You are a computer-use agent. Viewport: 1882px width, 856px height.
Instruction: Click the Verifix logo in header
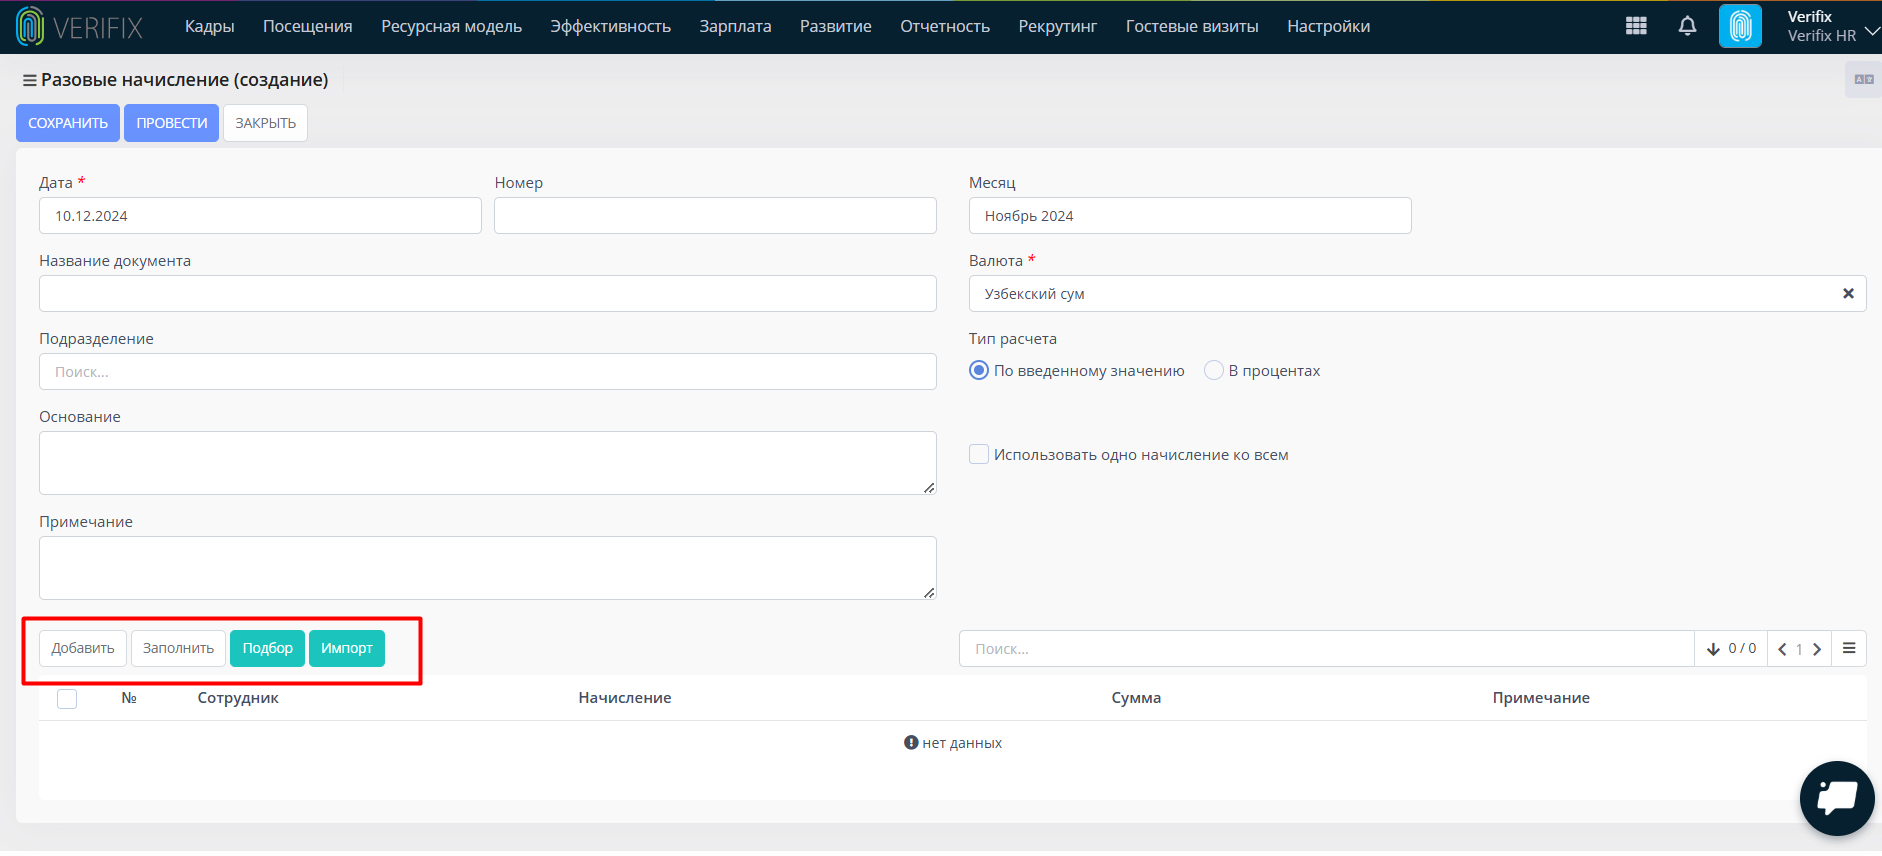tap(80, 27)
